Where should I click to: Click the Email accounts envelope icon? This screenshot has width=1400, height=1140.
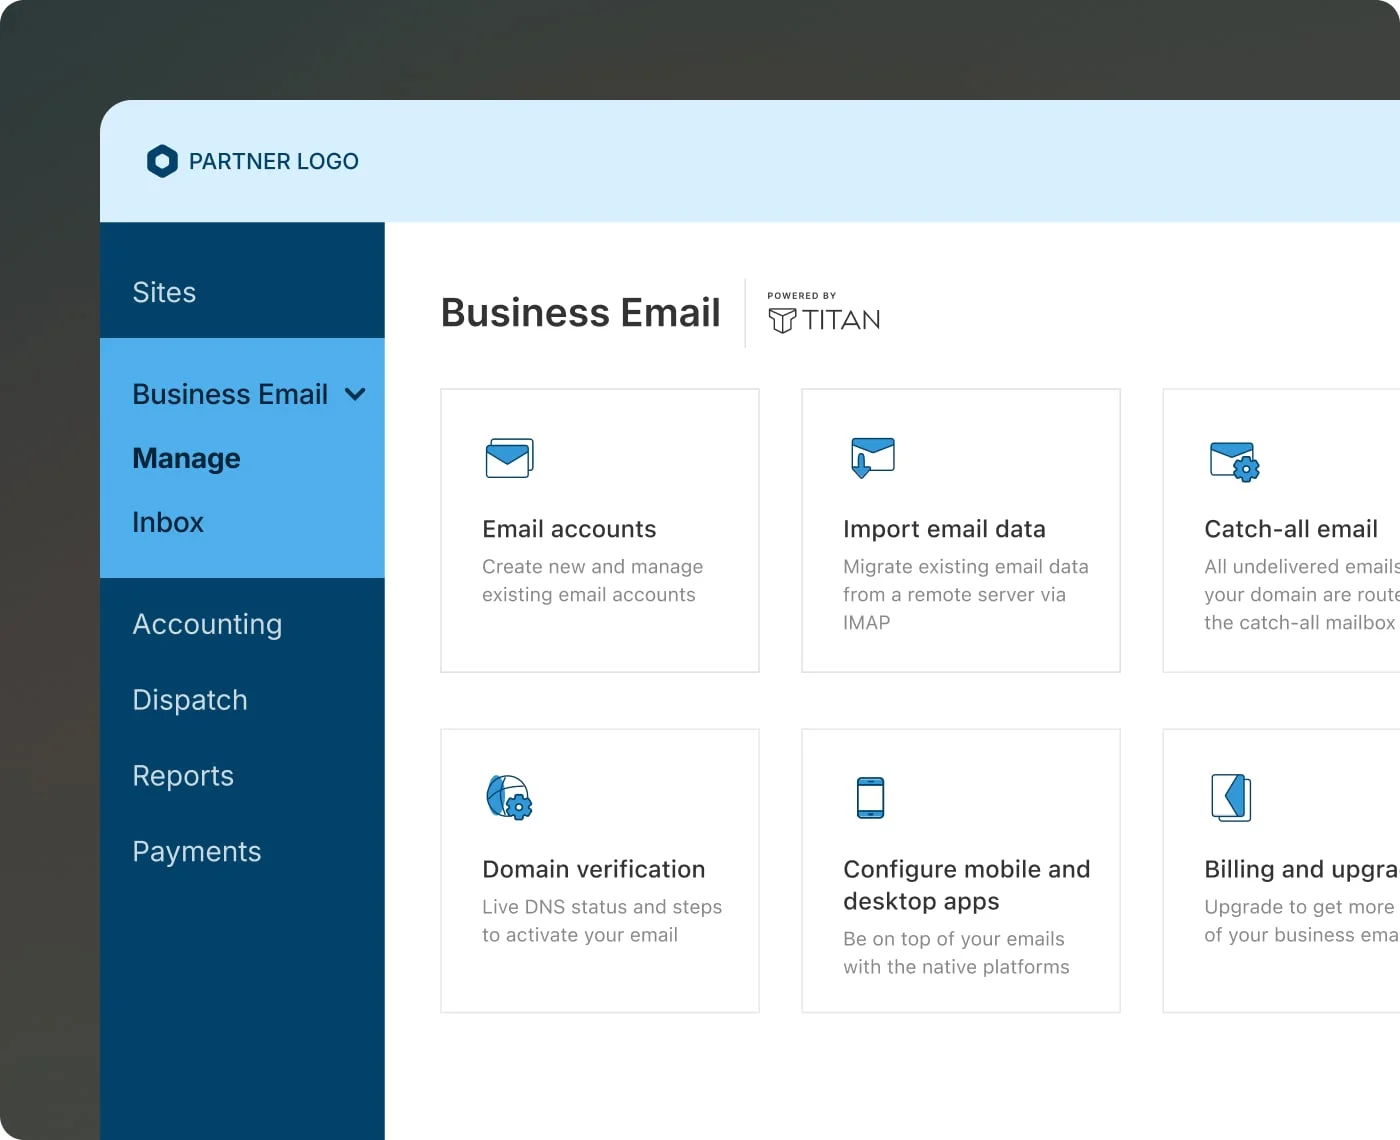point(509,458)
